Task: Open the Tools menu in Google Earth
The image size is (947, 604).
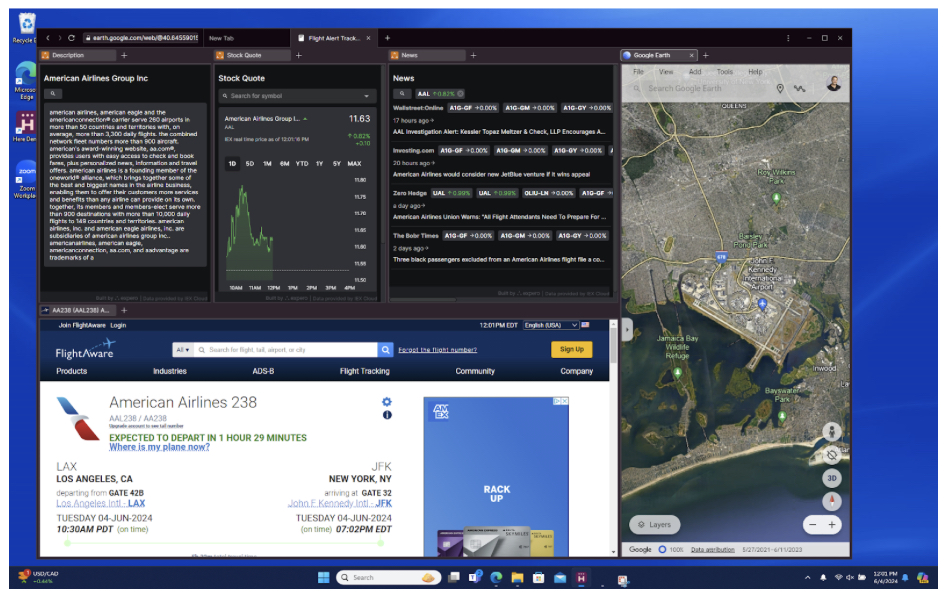Action: (x=725, y=72)
